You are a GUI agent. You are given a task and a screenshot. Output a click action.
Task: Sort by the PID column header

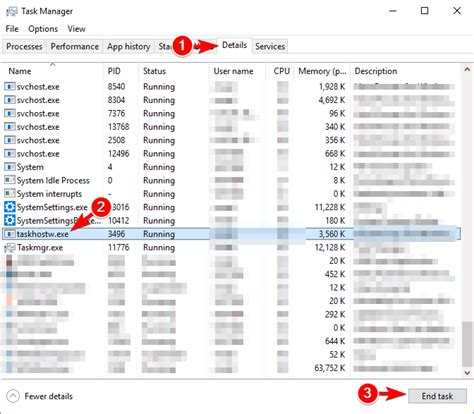pyautogui.click(x=121, y=71)
